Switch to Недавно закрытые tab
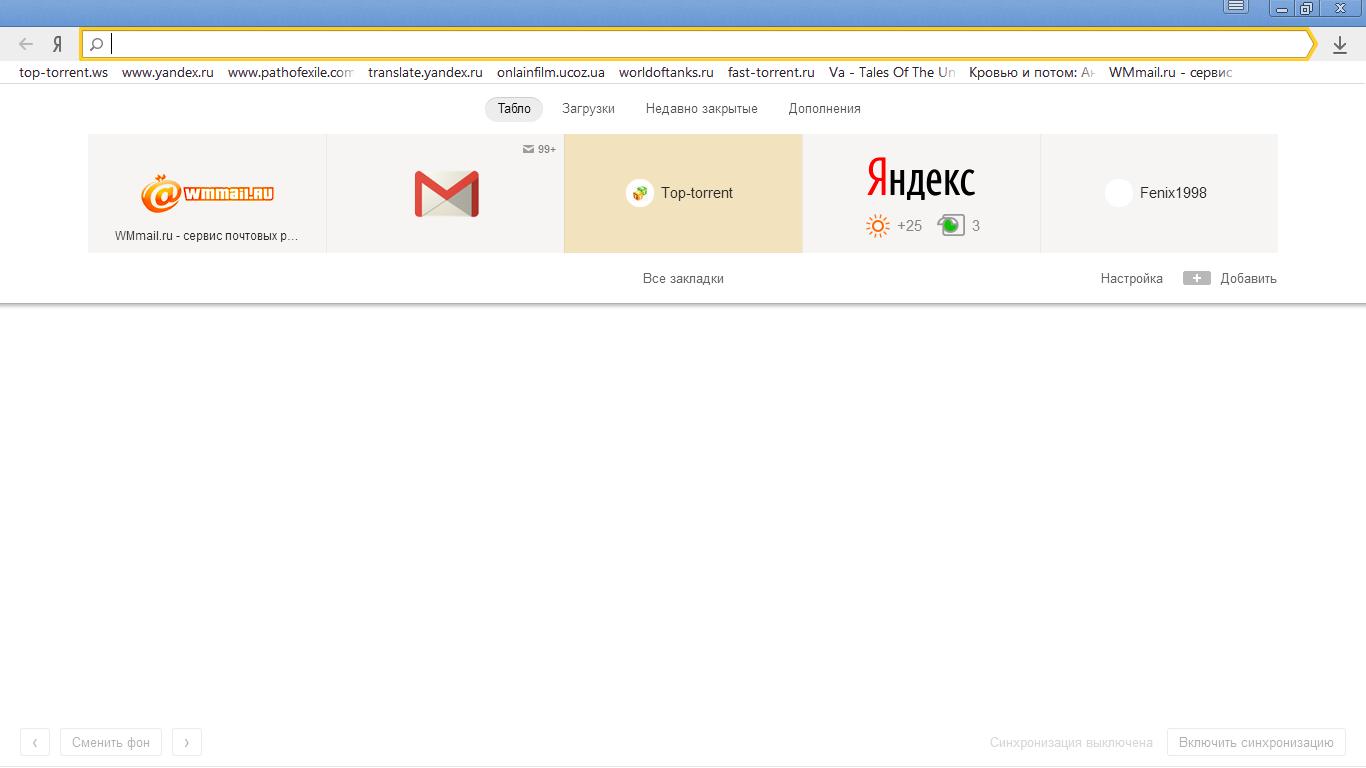 pyautogui.click(x=702, y=108)
